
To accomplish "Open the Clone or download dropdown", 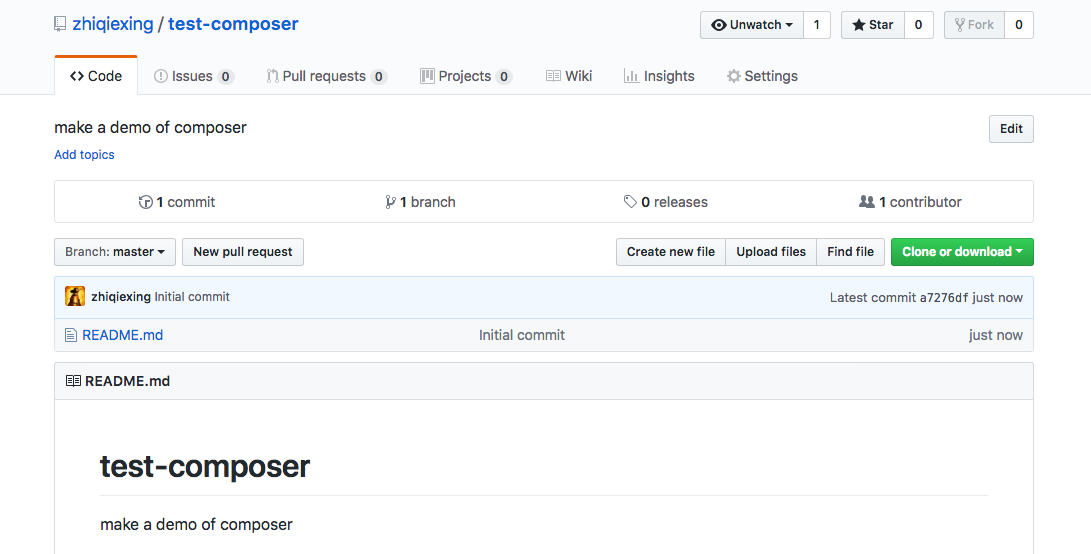I will point(962,252).
